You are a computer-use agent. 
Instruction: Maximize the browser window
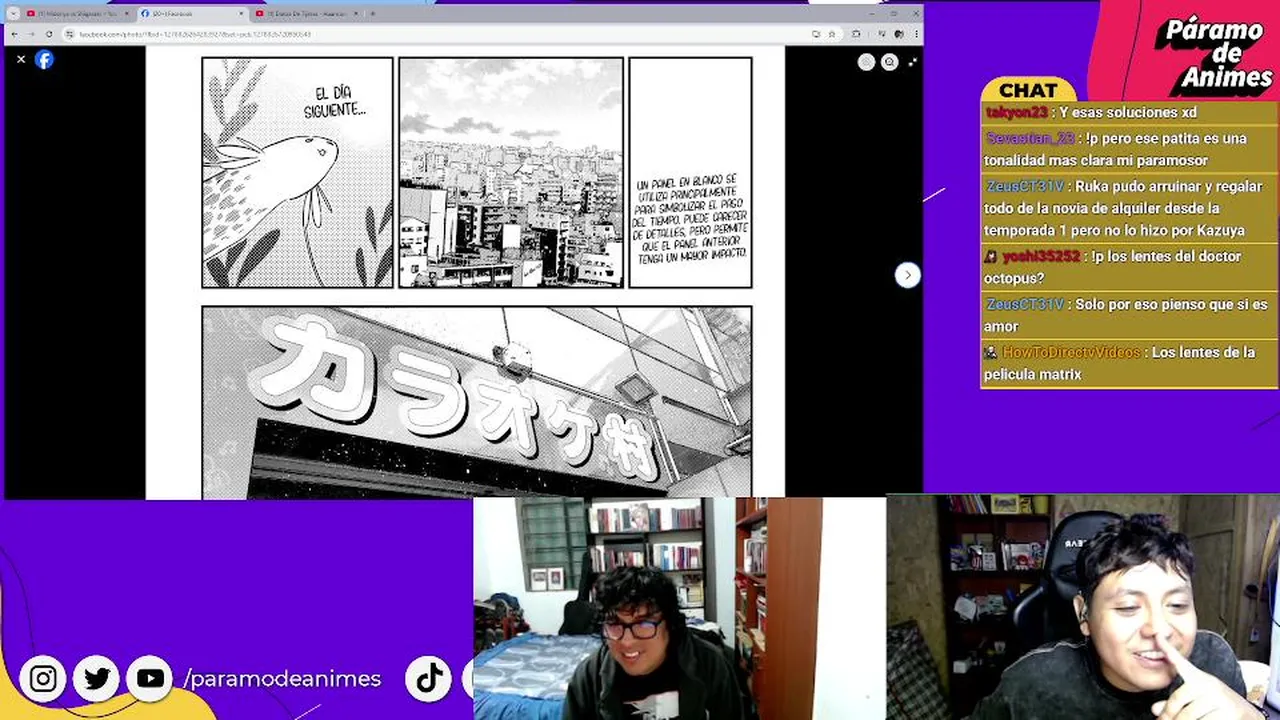(x=894, y=13)
